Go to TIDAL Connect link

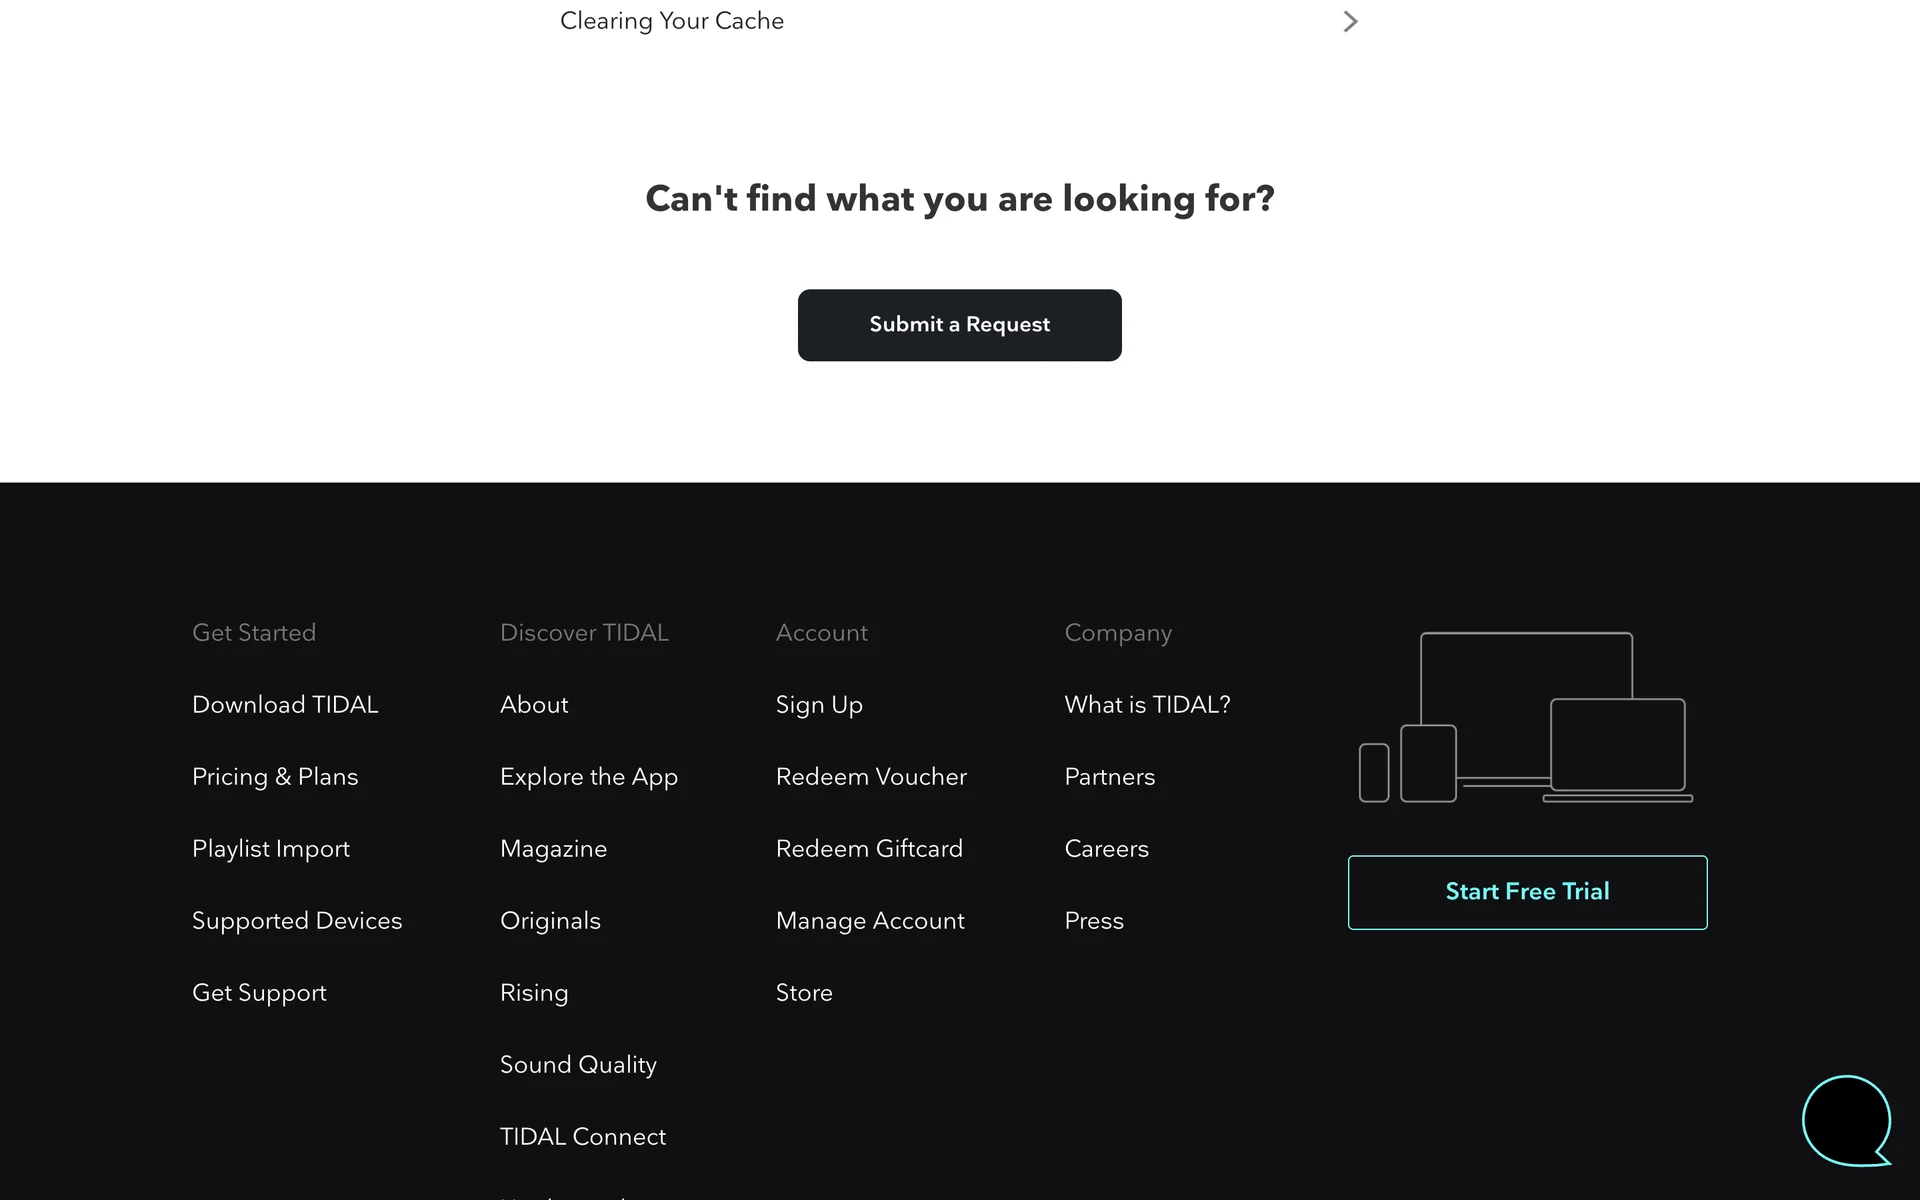pos(582,1137)
